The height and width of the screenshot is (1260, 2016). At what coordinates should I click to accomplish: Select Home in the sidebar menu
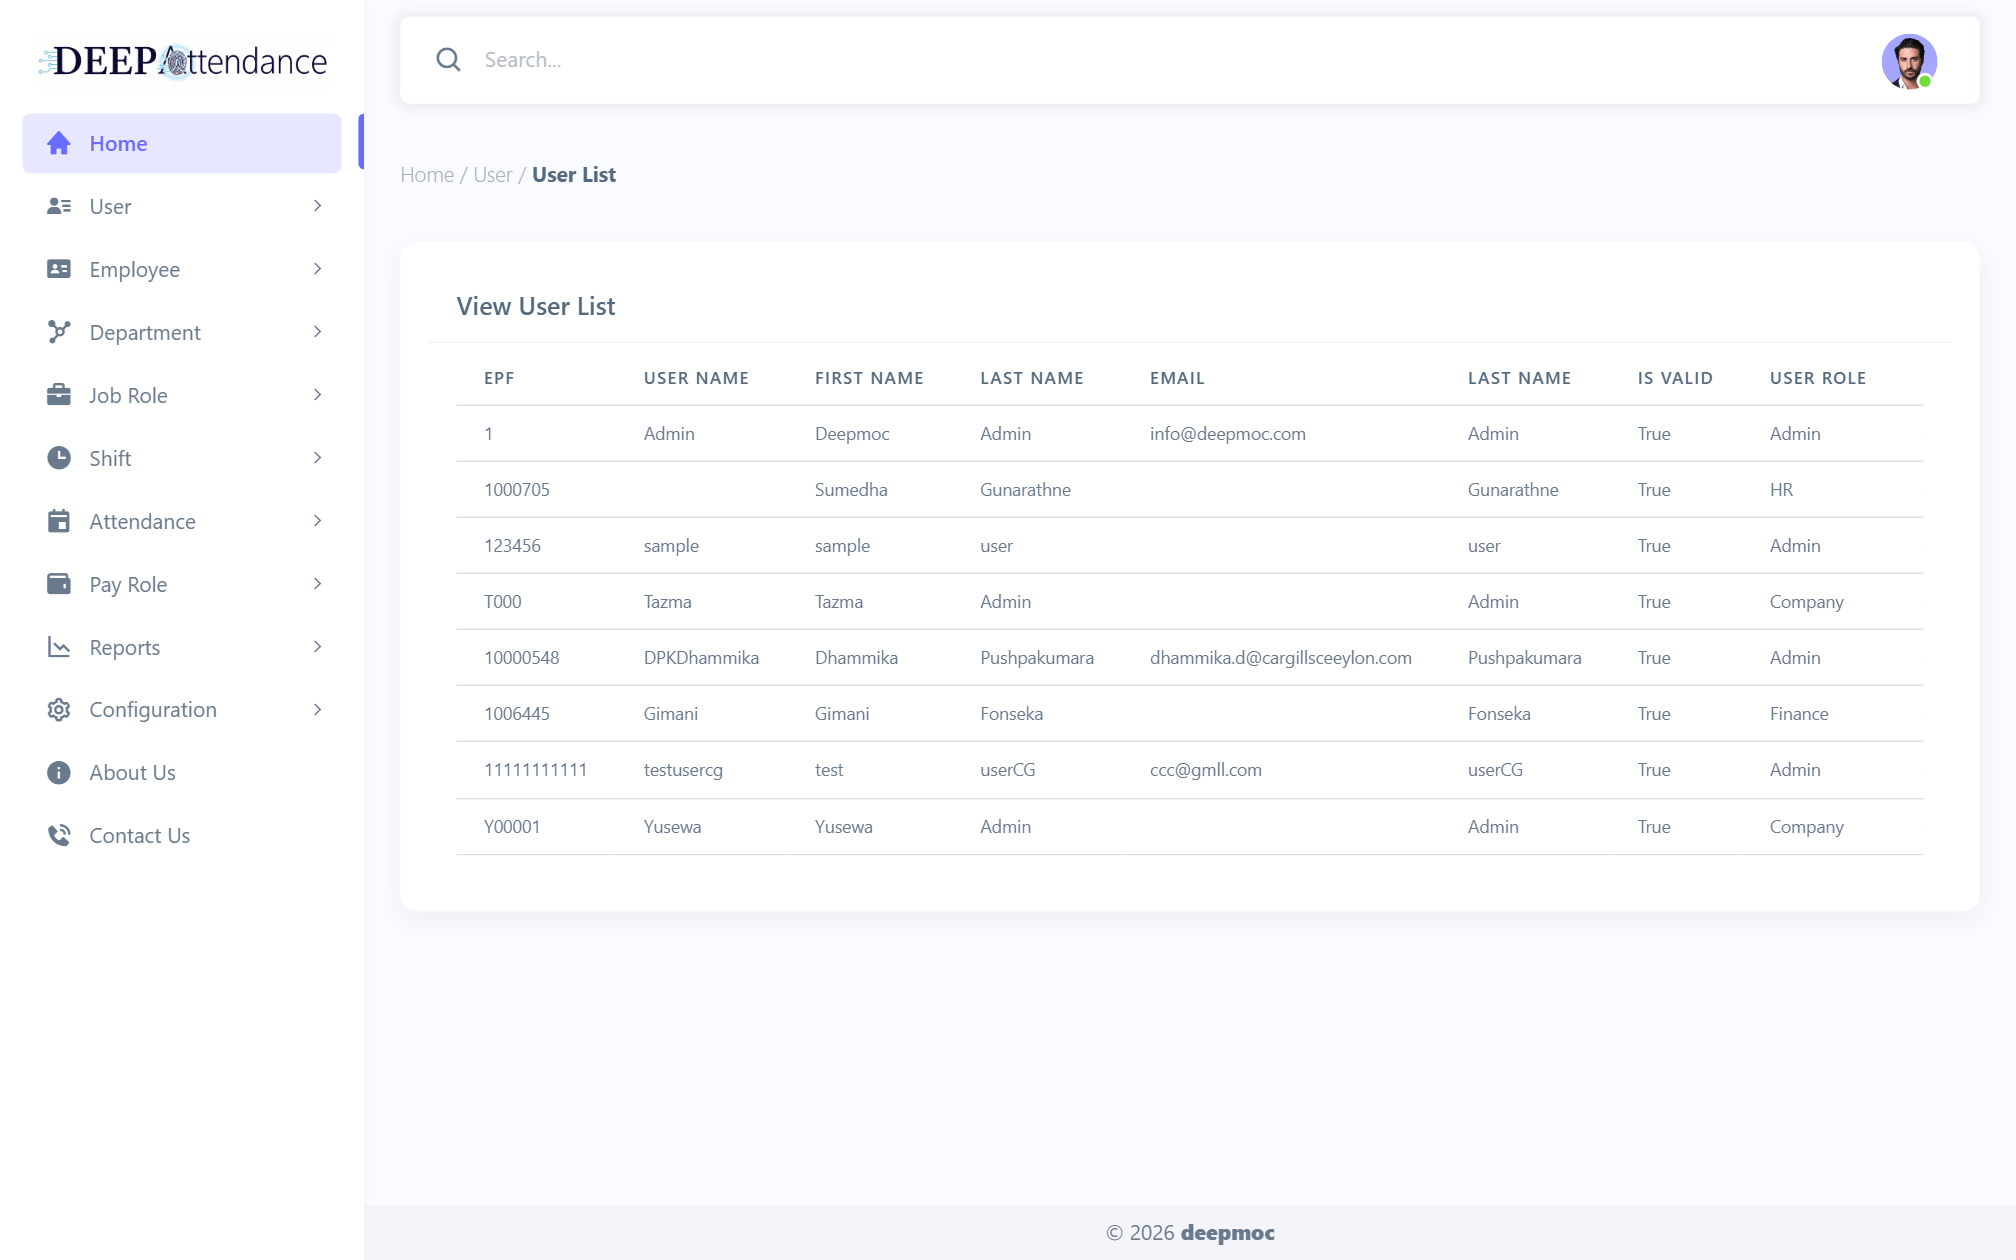coord(182,143)
